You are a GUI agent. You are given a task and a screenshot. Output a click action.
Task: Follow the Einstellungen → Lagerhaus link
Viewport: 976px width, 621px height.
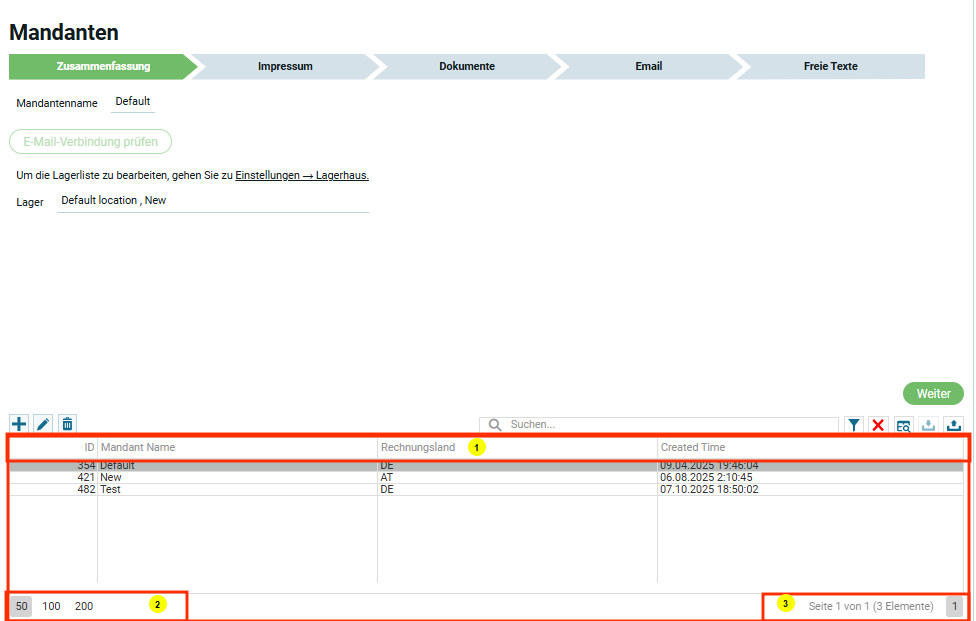(302, 175)
